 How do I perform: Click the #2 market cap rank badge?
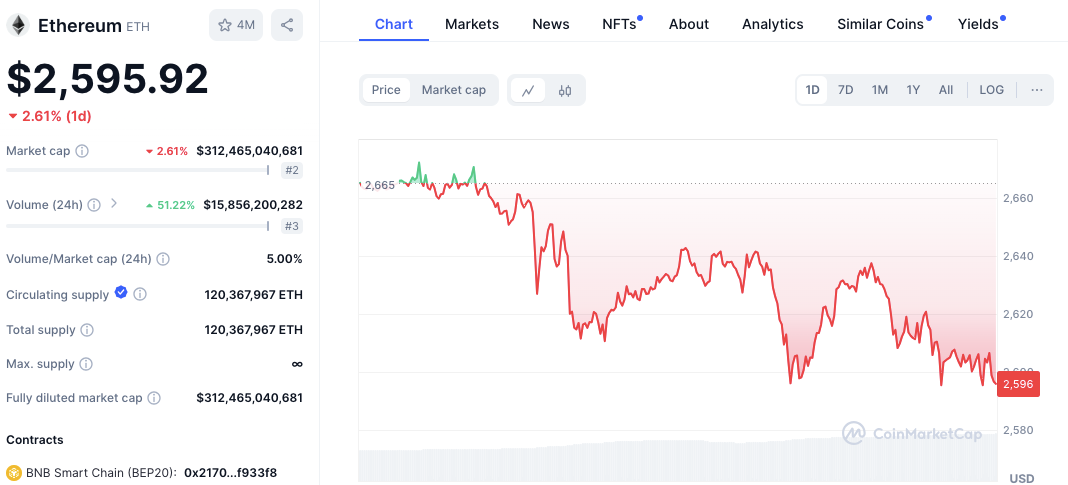(x=292, y=170)
